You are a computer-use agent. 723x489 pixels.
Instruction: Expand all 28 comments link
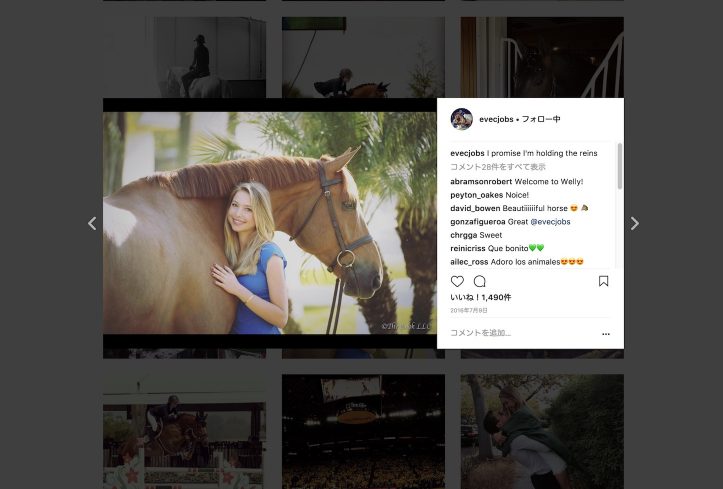(497, 167)
